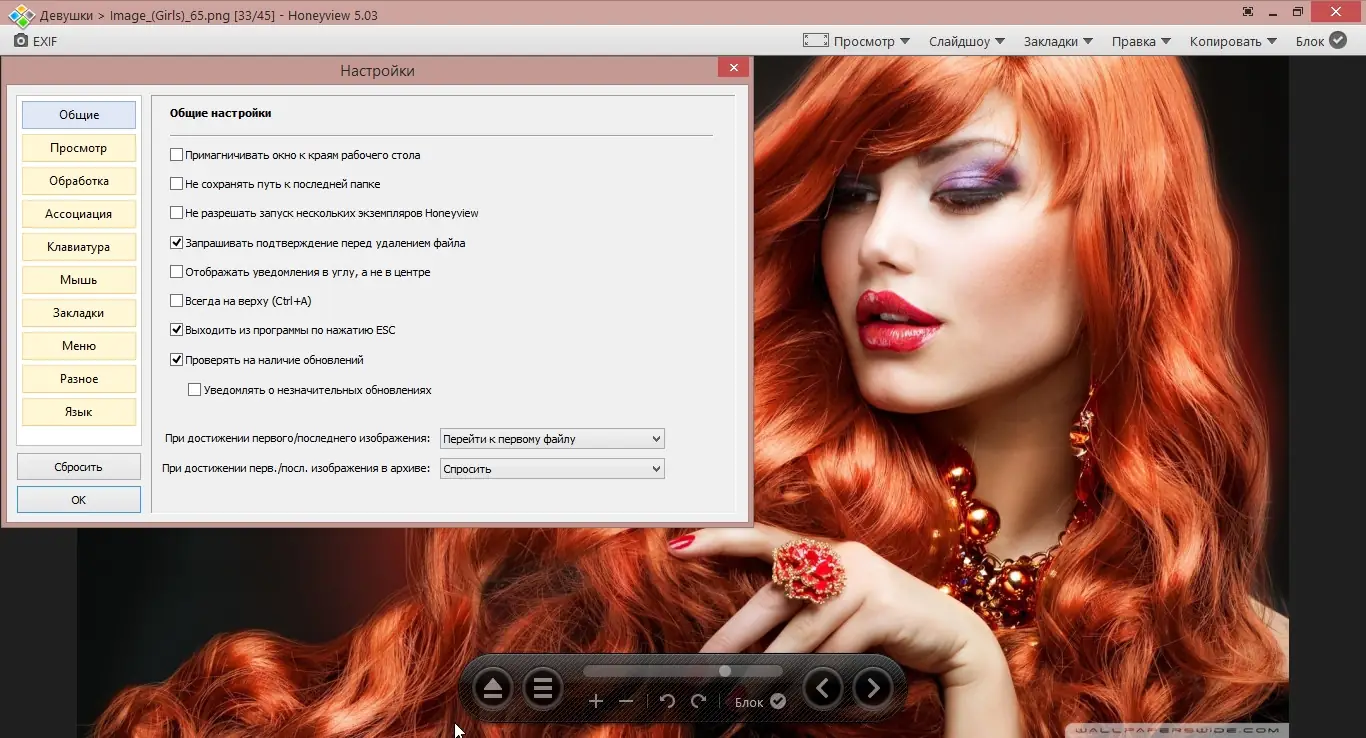Zoom out with the minus icon
This screenshot has width=1366, height=738.
click(x=626, y=701)
